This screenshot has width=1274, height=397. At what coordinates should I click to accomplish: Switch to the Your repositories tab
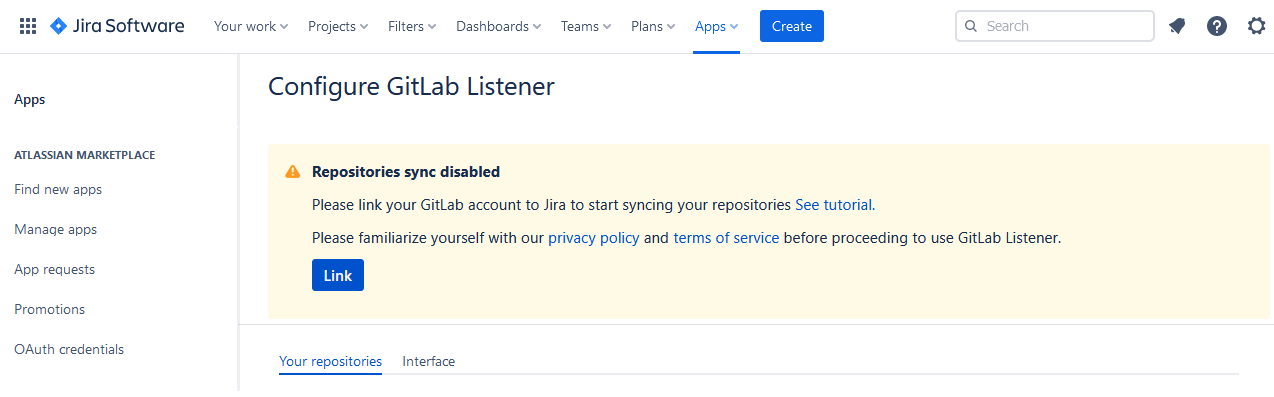coord(330,361)
